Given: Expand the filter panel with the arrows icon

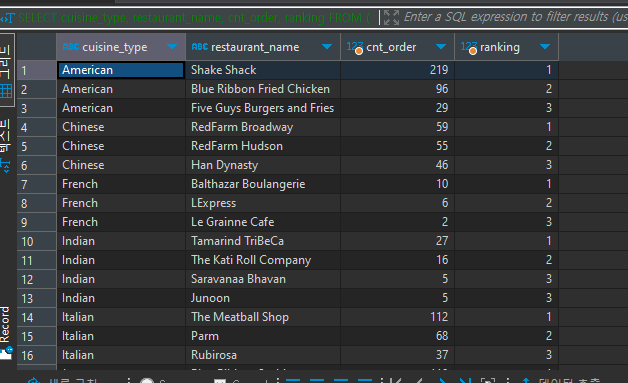Looking at the screenshot, I should coord(391,18).
